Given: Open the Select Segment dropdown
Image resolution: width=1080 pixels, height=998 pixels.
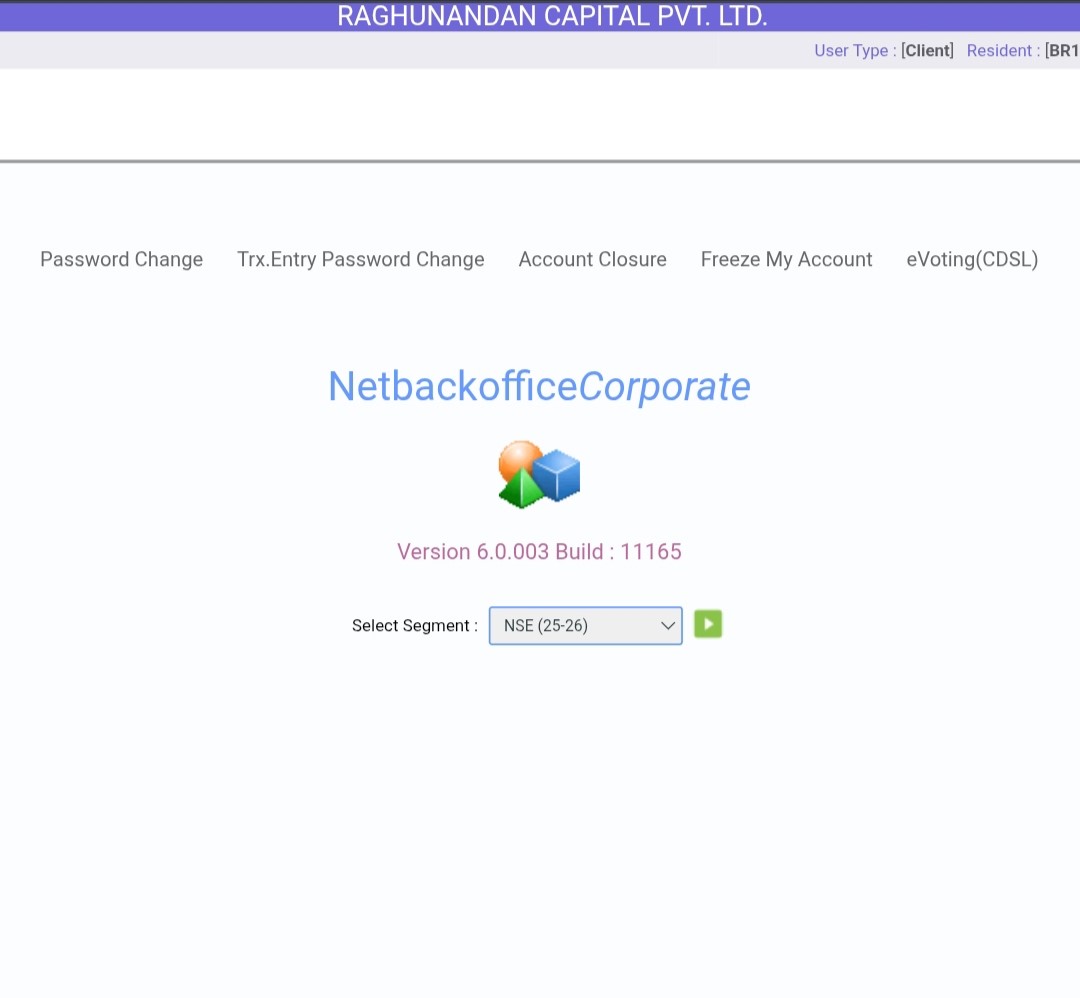Looking at the screenshot, I should pos(585,626).
